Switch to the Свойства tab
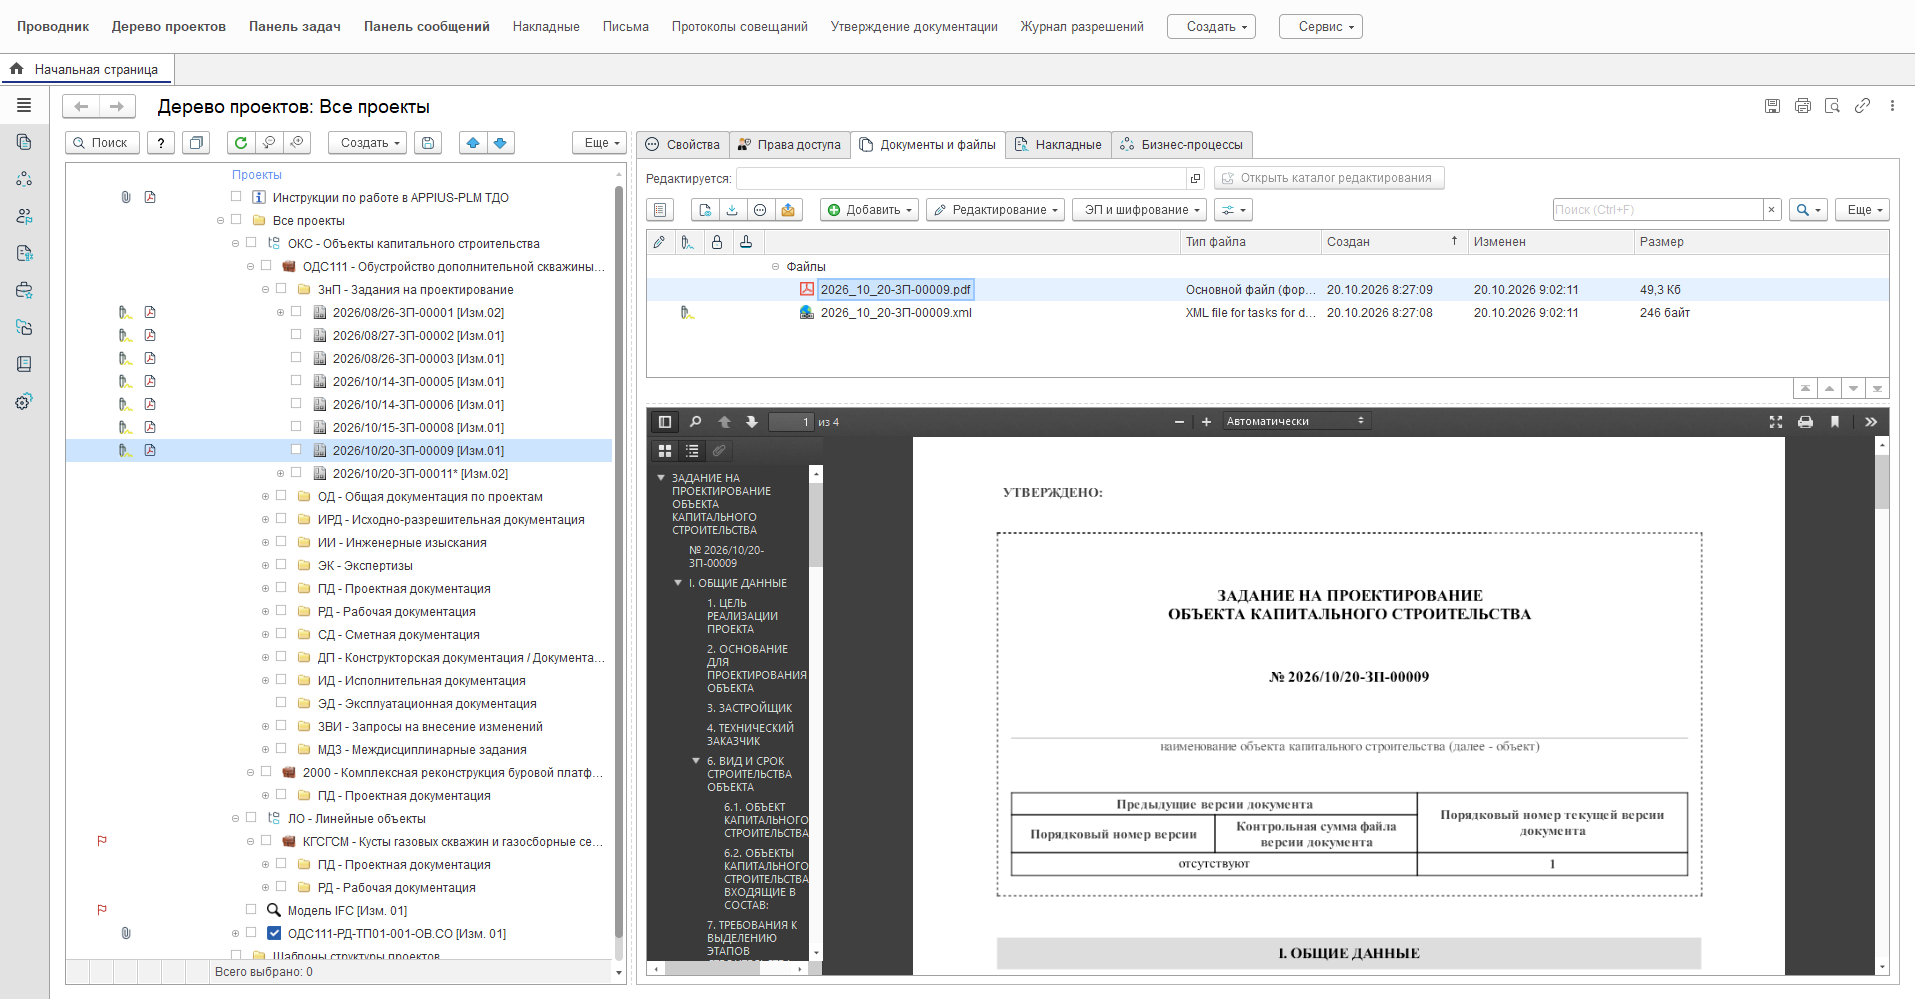 pyautogui.click(x=683, y=144)
